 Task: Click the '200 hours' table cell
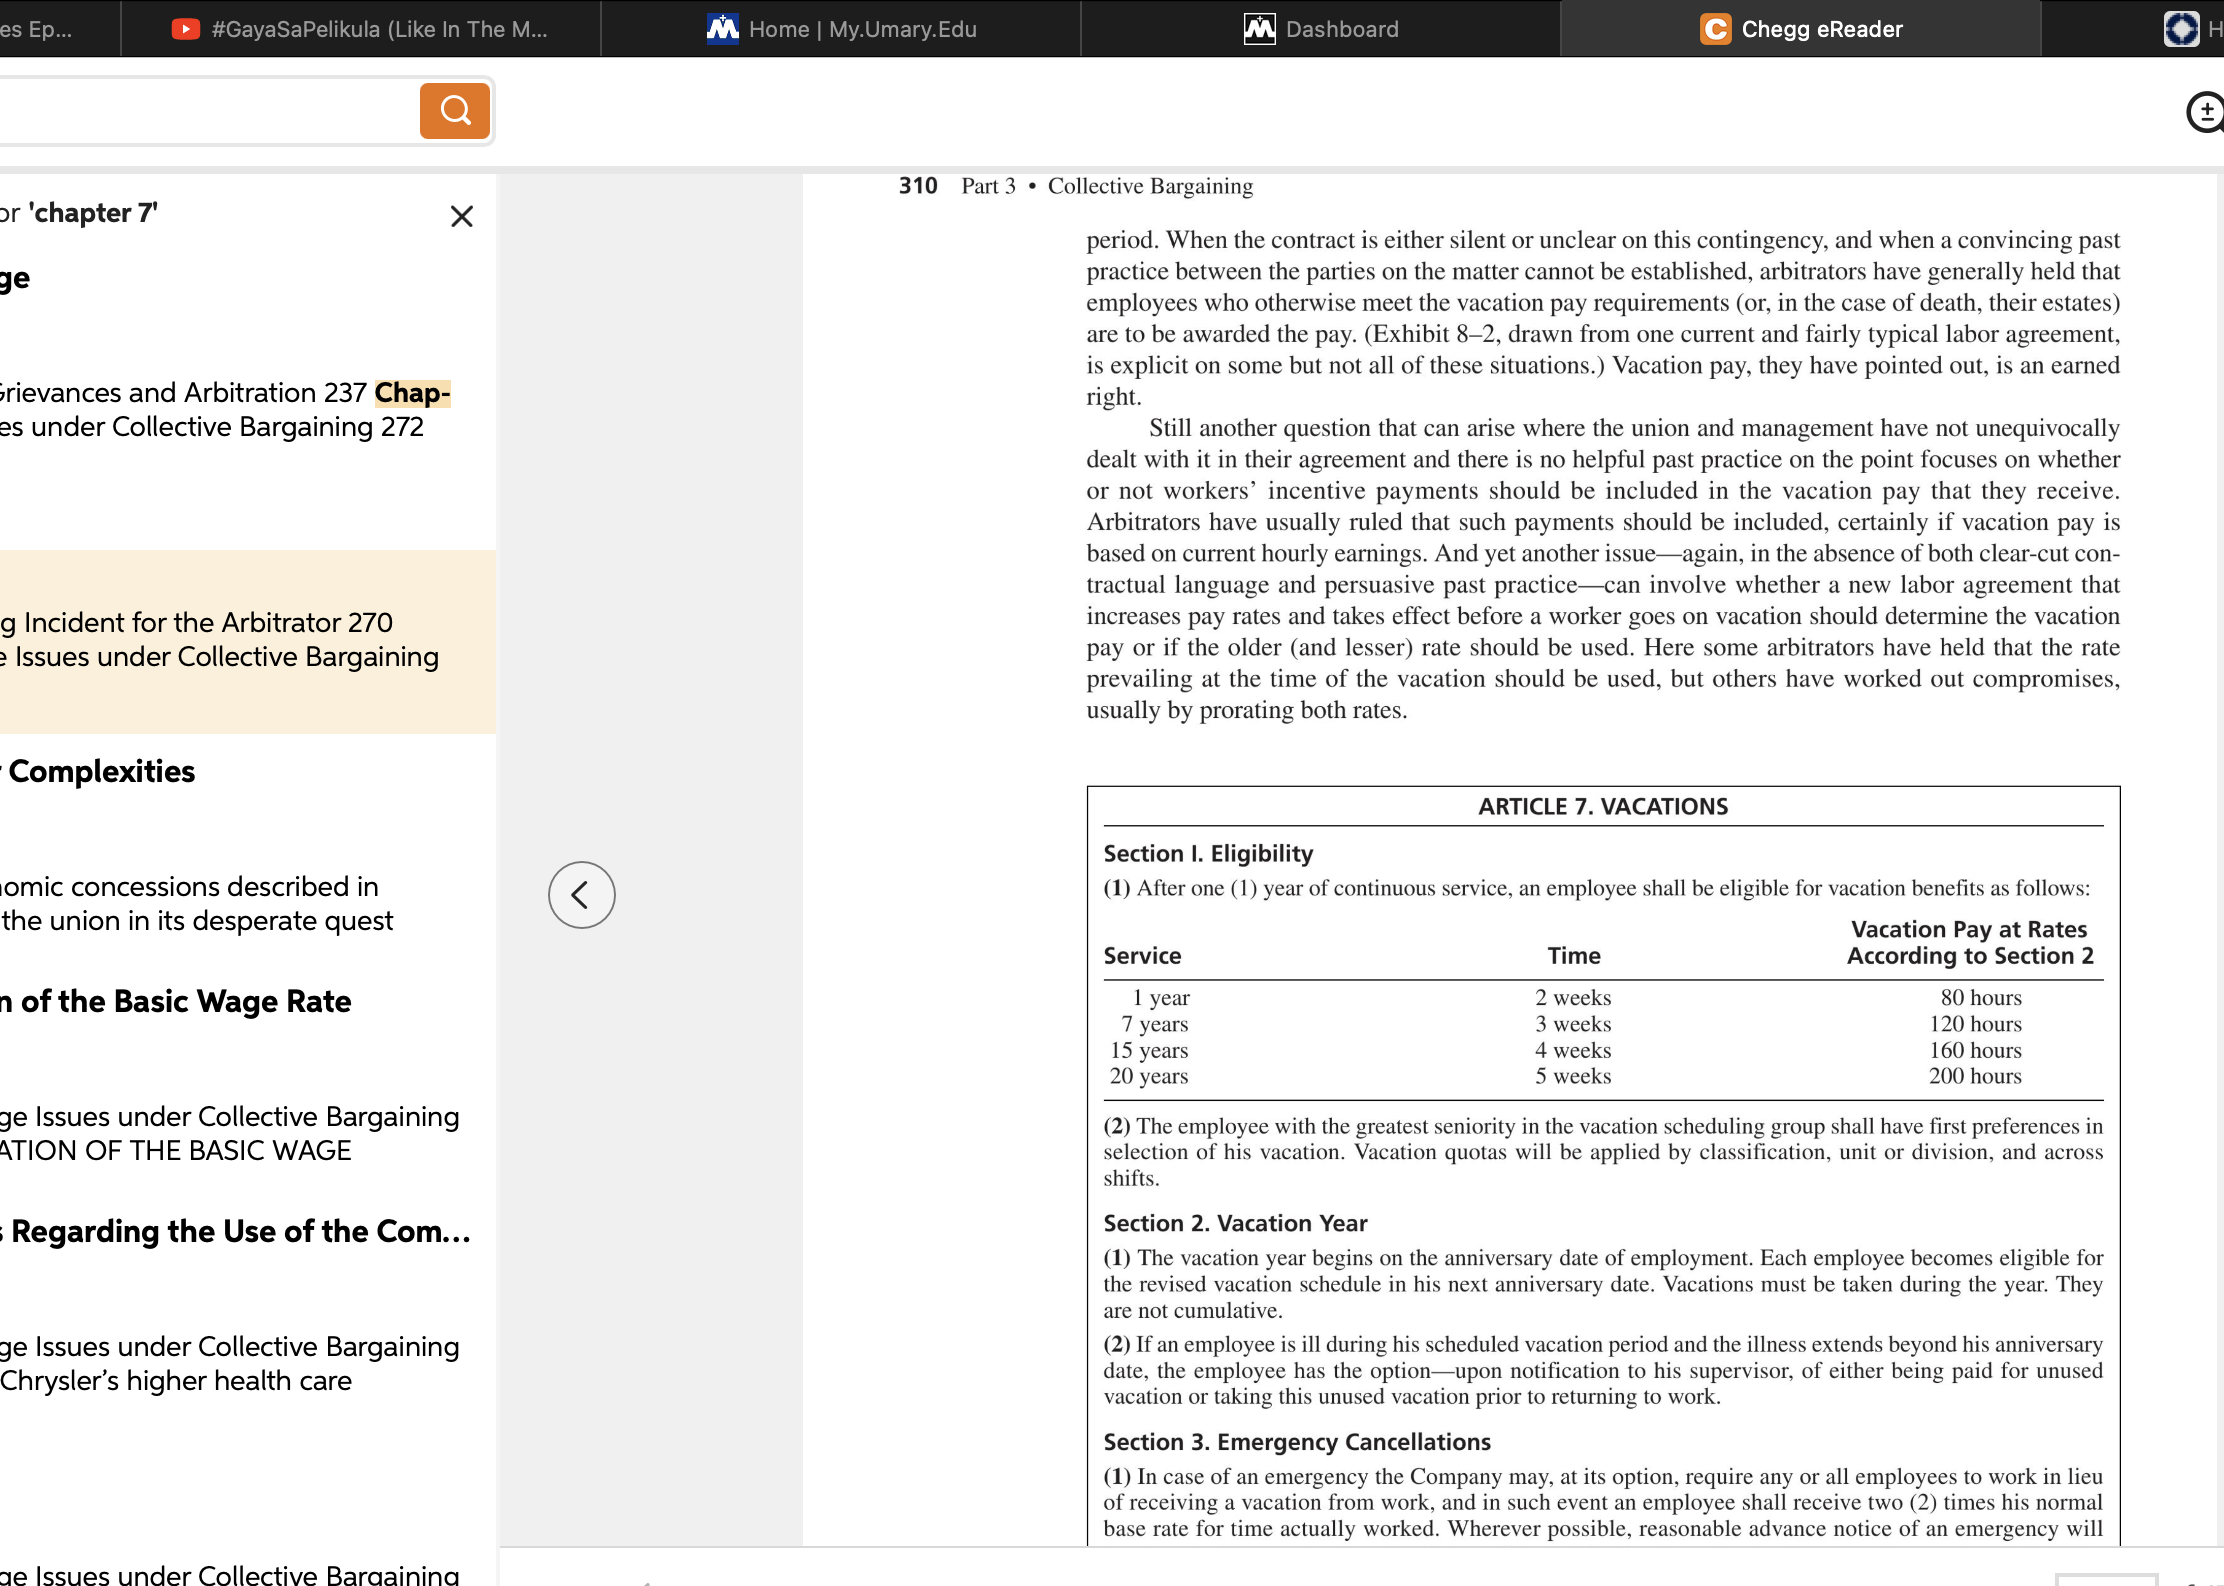click(x=1975, y=1076)
